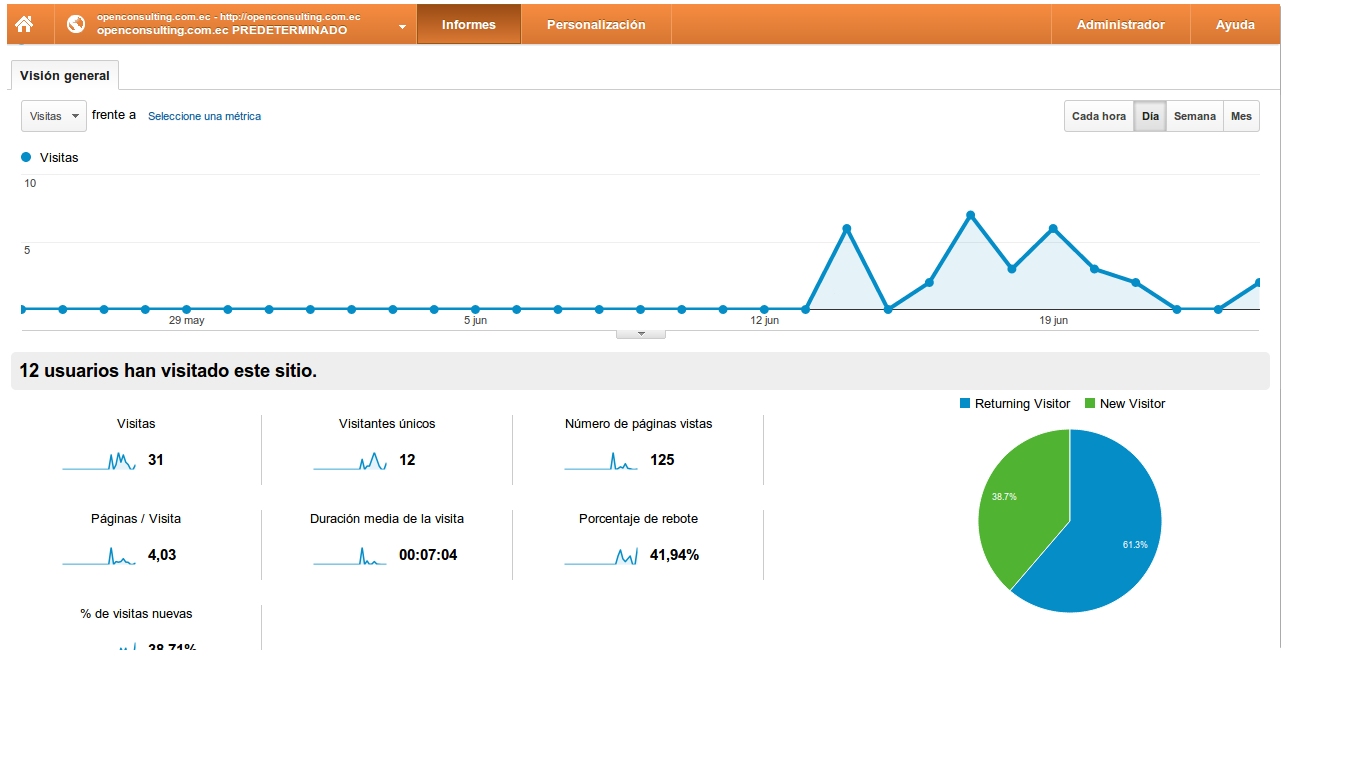The height and width of the screenshot is (768, 1366).
Task: Click the Seleccione una métrica link
Action: (204, 117)
